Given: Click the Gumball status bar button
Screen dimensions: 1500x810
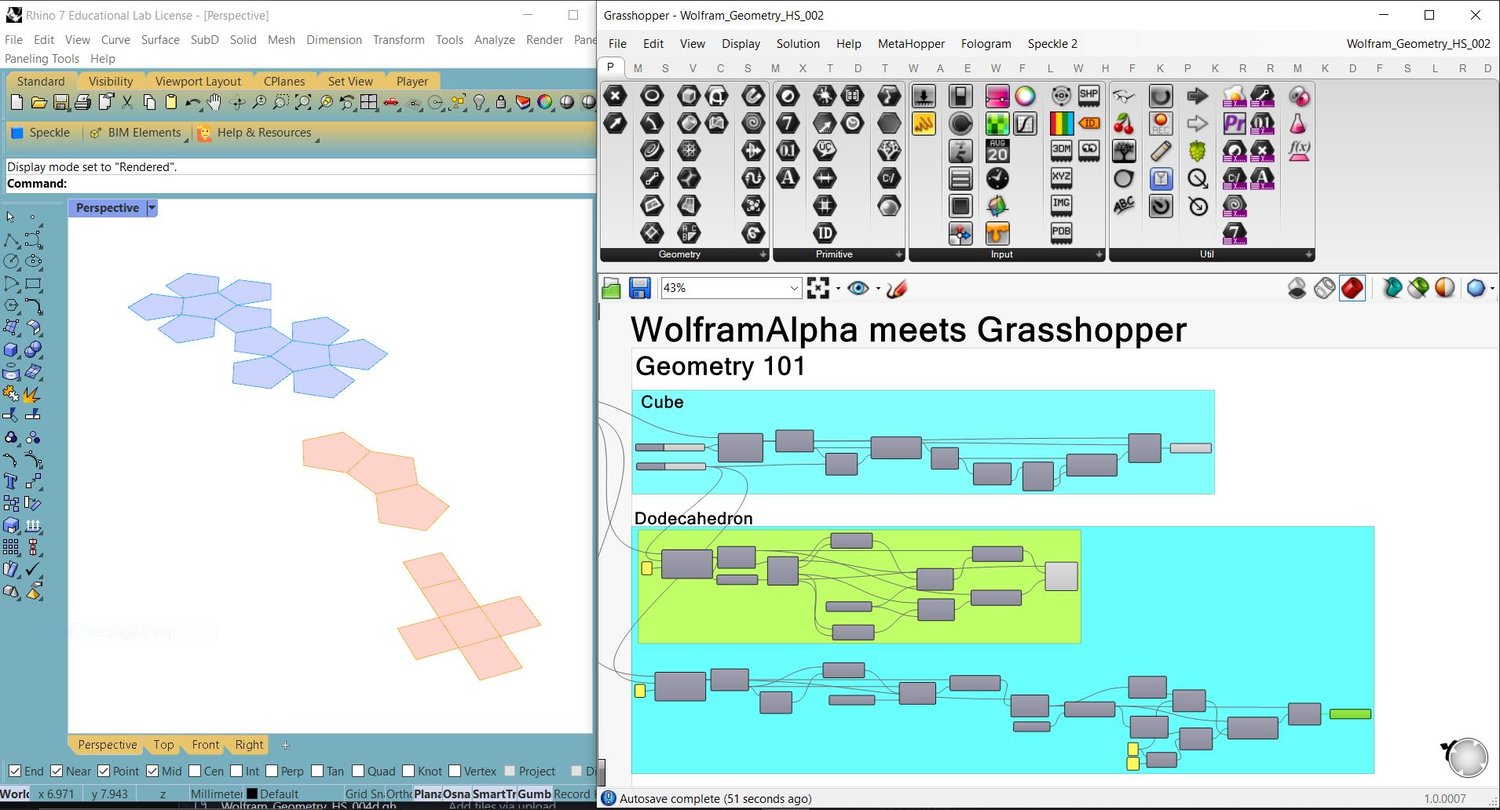Looking at the screenshot, I should pyautogui.click(x=534, y=794).
